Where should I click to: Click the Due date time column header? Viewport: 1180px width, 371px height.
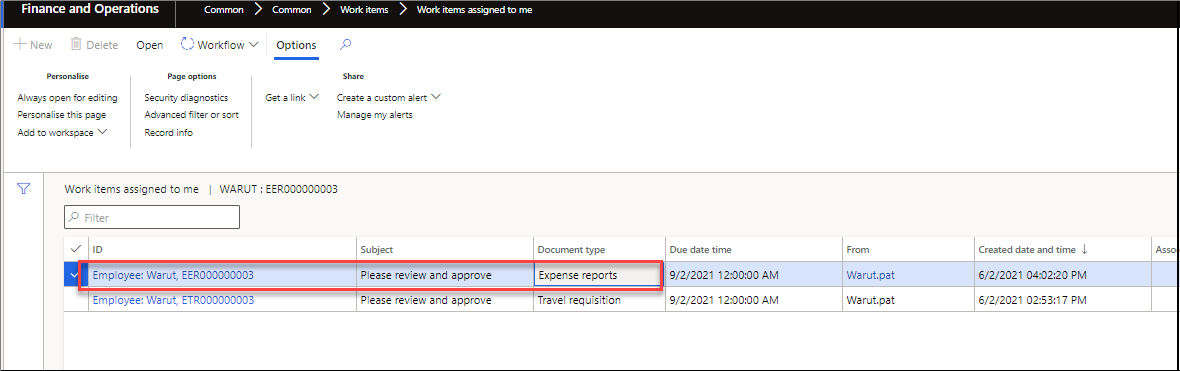pyautogui.click(x=753, y=249)
